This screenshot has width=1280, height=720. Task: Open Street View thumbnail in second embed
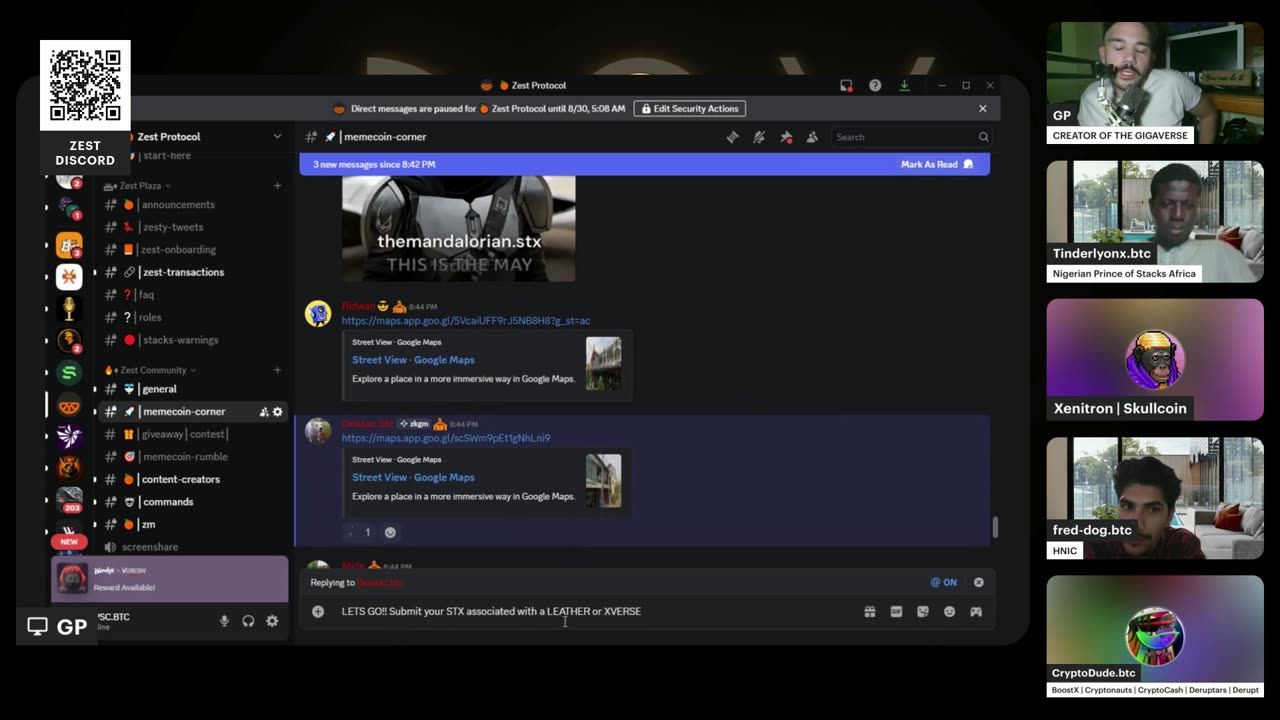tap(603, 481)
